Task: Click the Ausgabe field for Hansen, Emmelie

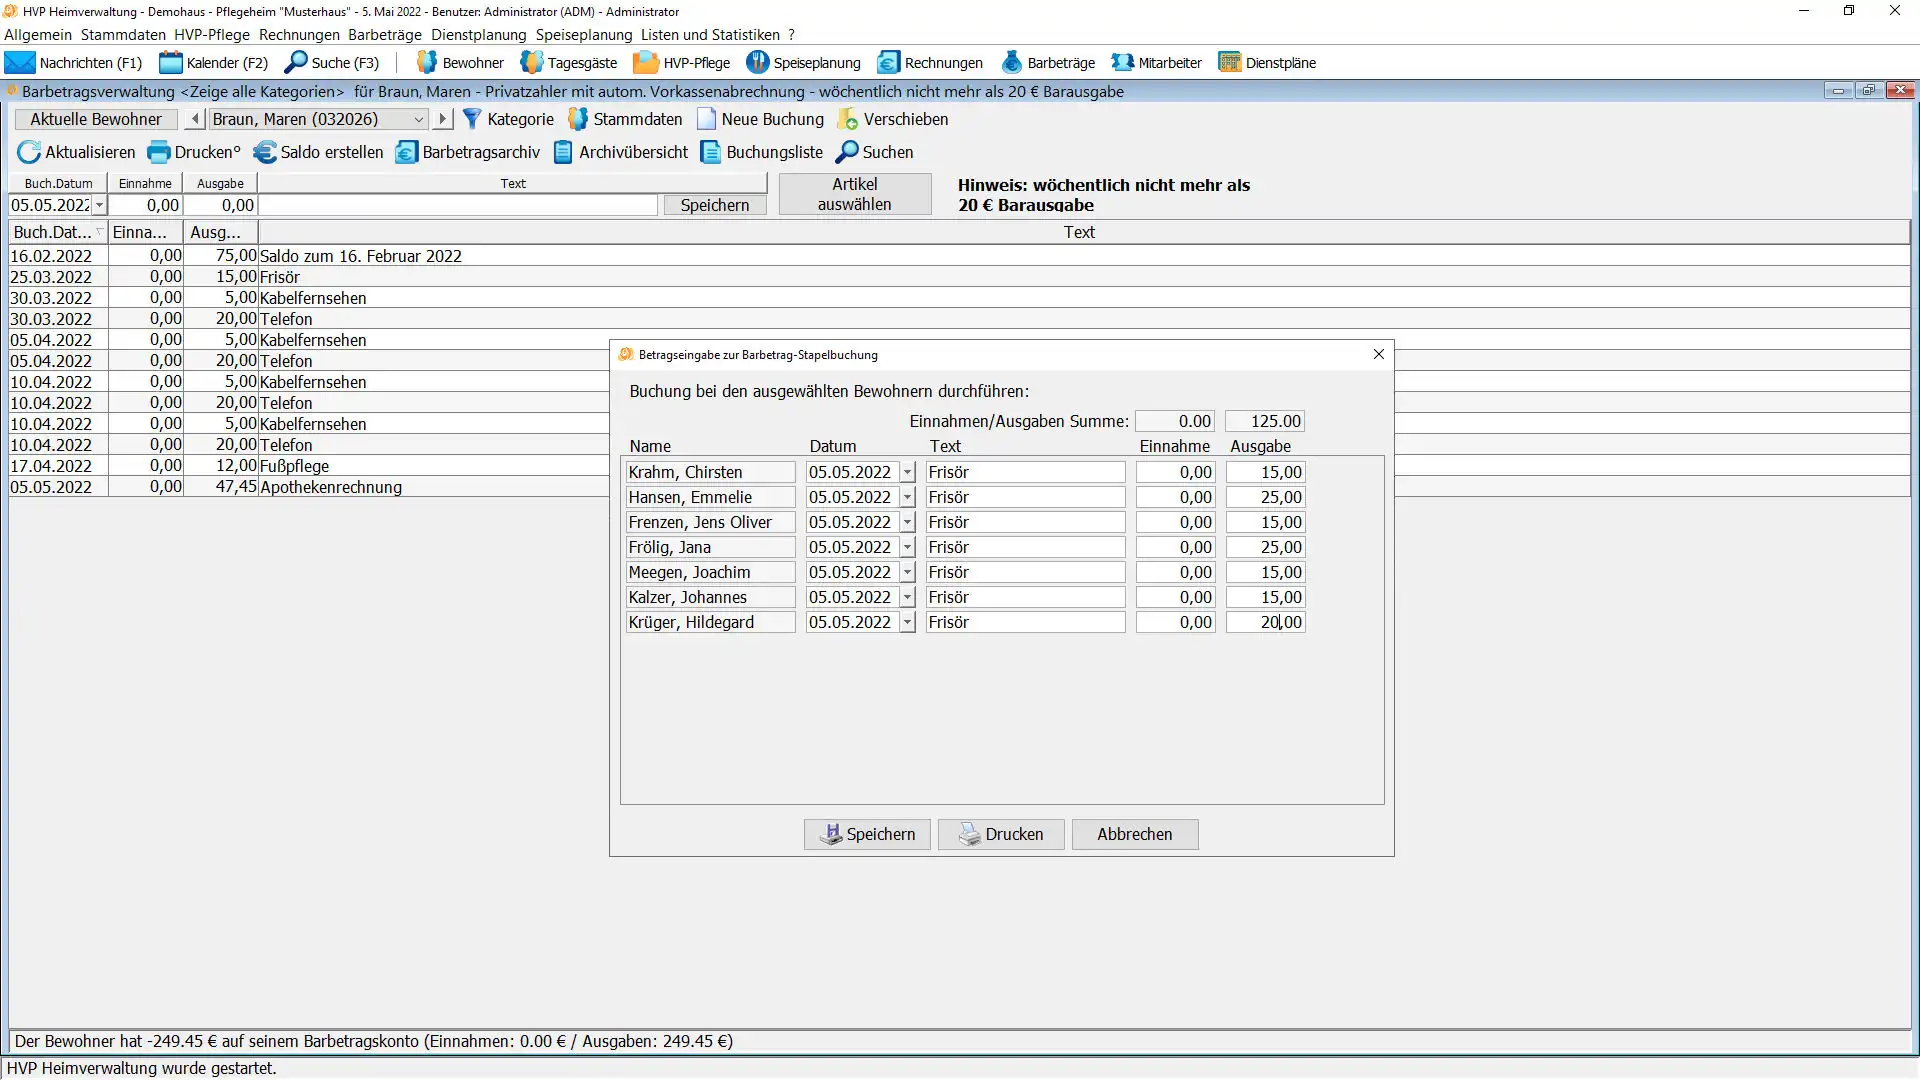Action: (1265, 497)
